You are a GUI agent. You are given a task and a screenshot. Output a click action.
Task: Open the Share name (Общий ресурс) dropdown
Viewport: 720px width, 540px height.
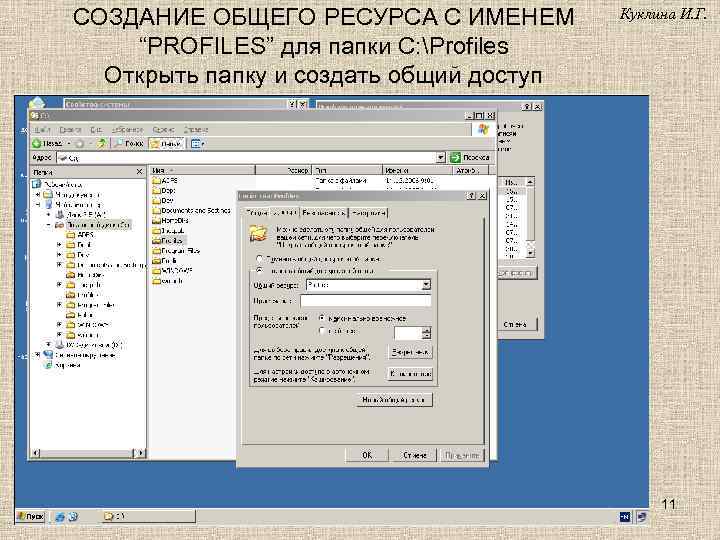point(426,285)
